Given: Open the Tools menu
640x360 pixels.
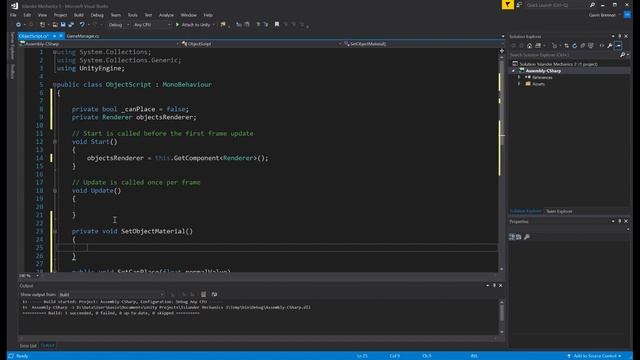Looking at the screenshot, I should click(x=133, y=15).
